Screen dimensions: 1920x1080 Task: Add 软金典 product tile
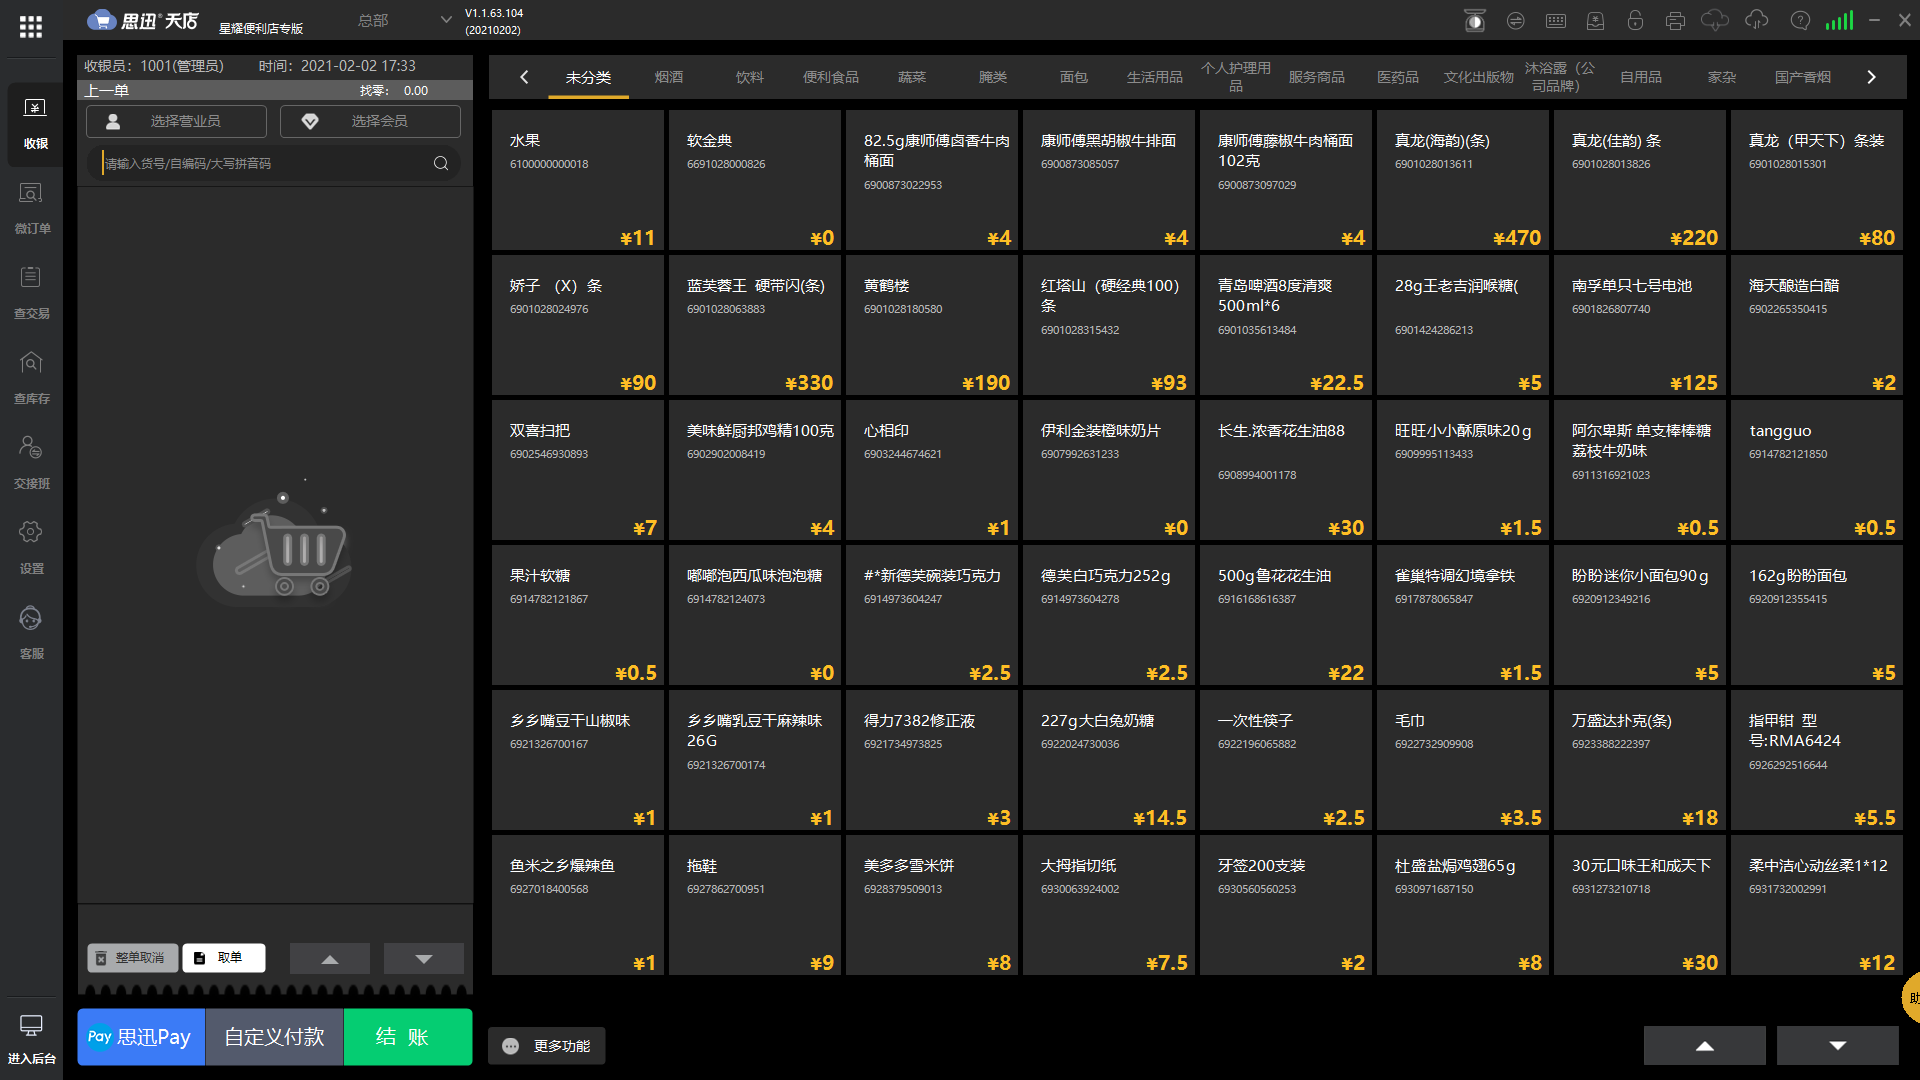pyautogui.click(x=755, y=180)
